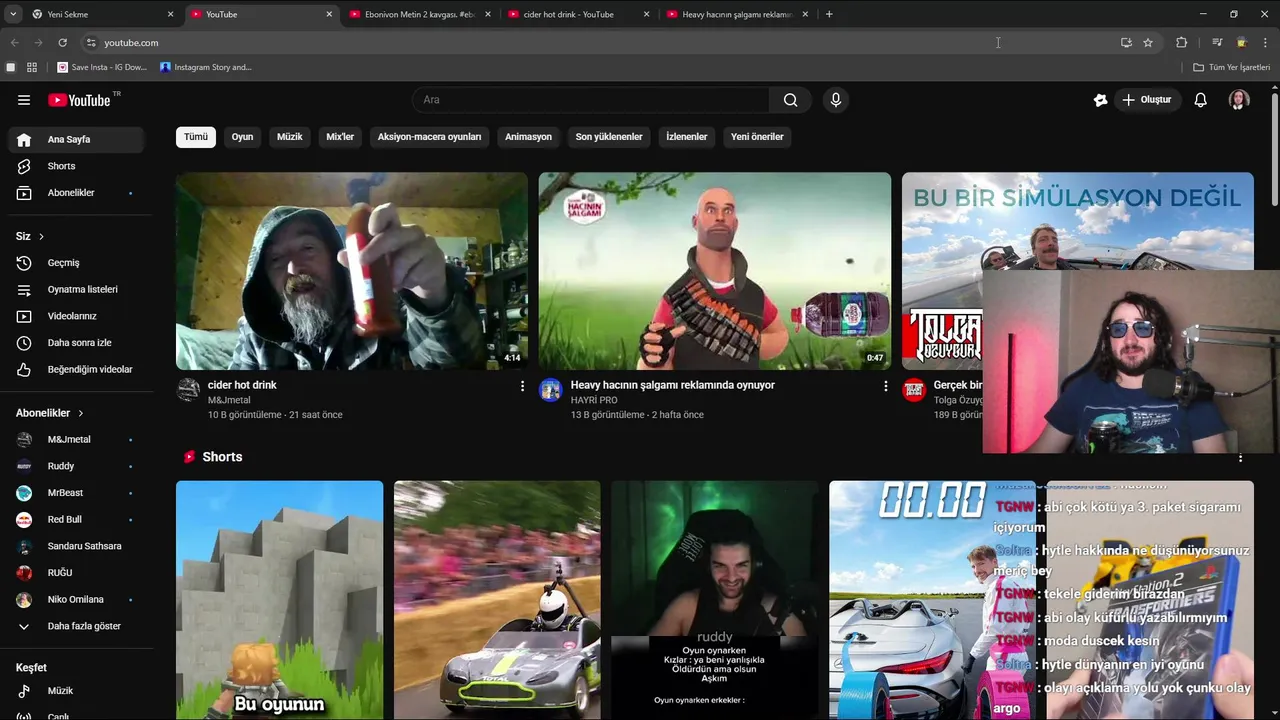Open the ruddy gaming short
Image resolution: width=1280 pixels, height=720 pixels.
[x=715, y=600]
